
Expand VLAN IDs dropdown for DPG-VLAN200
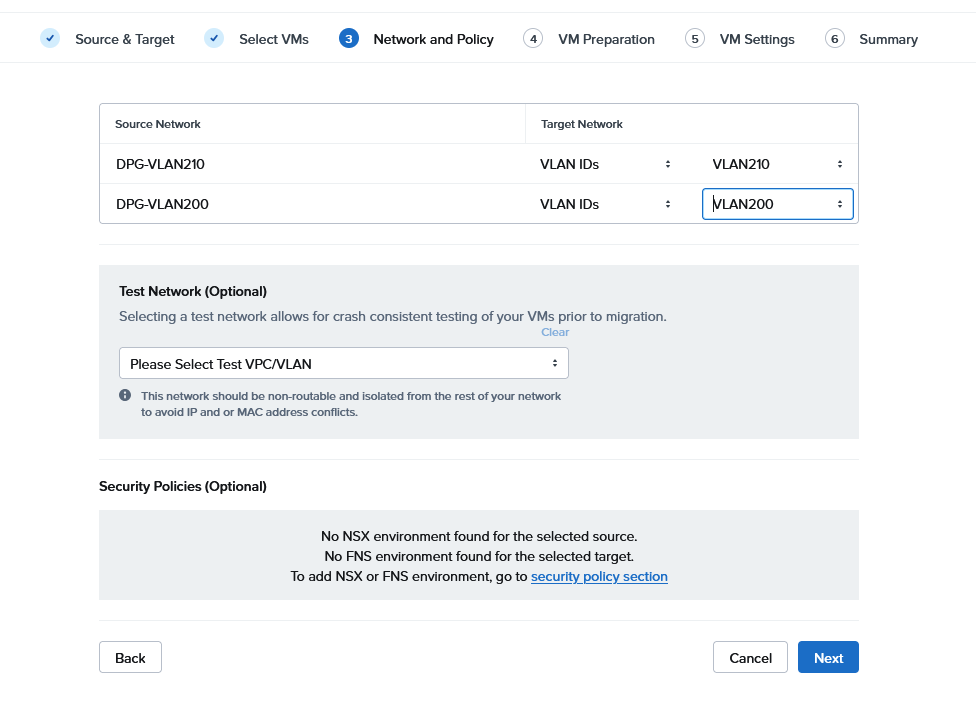(605, 204)
